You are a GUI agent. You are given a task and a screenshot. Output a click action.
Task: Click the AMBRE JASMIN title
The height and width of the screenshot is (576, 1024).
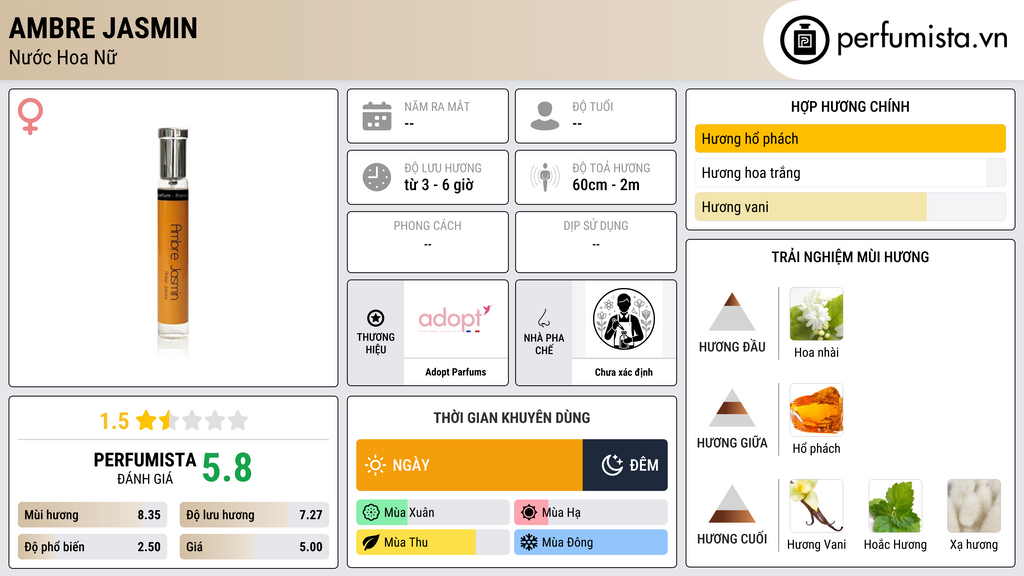coord(103,28)
